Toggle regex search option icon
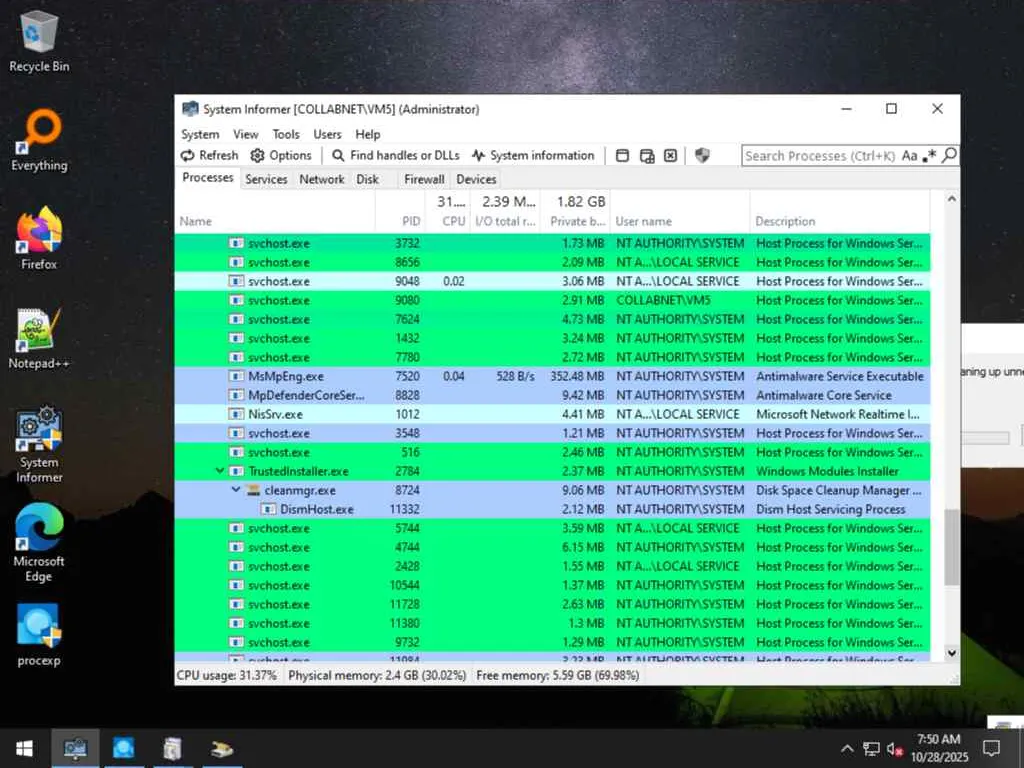Screen dimensions: 1024x768 [929, 155]
